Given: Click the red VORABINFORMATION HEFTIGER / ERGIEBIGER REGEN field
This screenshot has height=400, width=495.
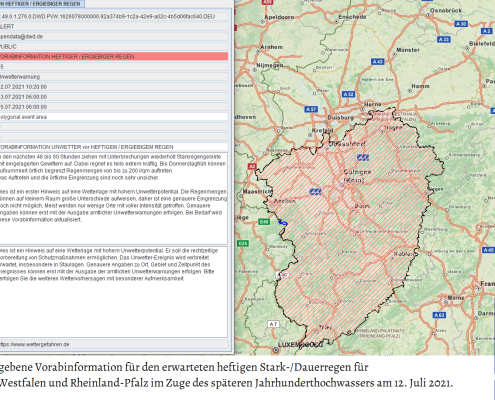Looking at the screenshot, I should click(114, 56).
